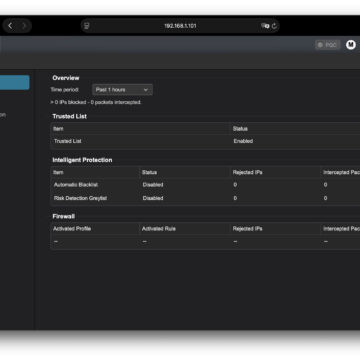Image resolution: width=360 pixels, height=360 pixels.
Task: Click Status header in Intelligent Protection table
Action: pyautogui.click(x=149, y=172)
